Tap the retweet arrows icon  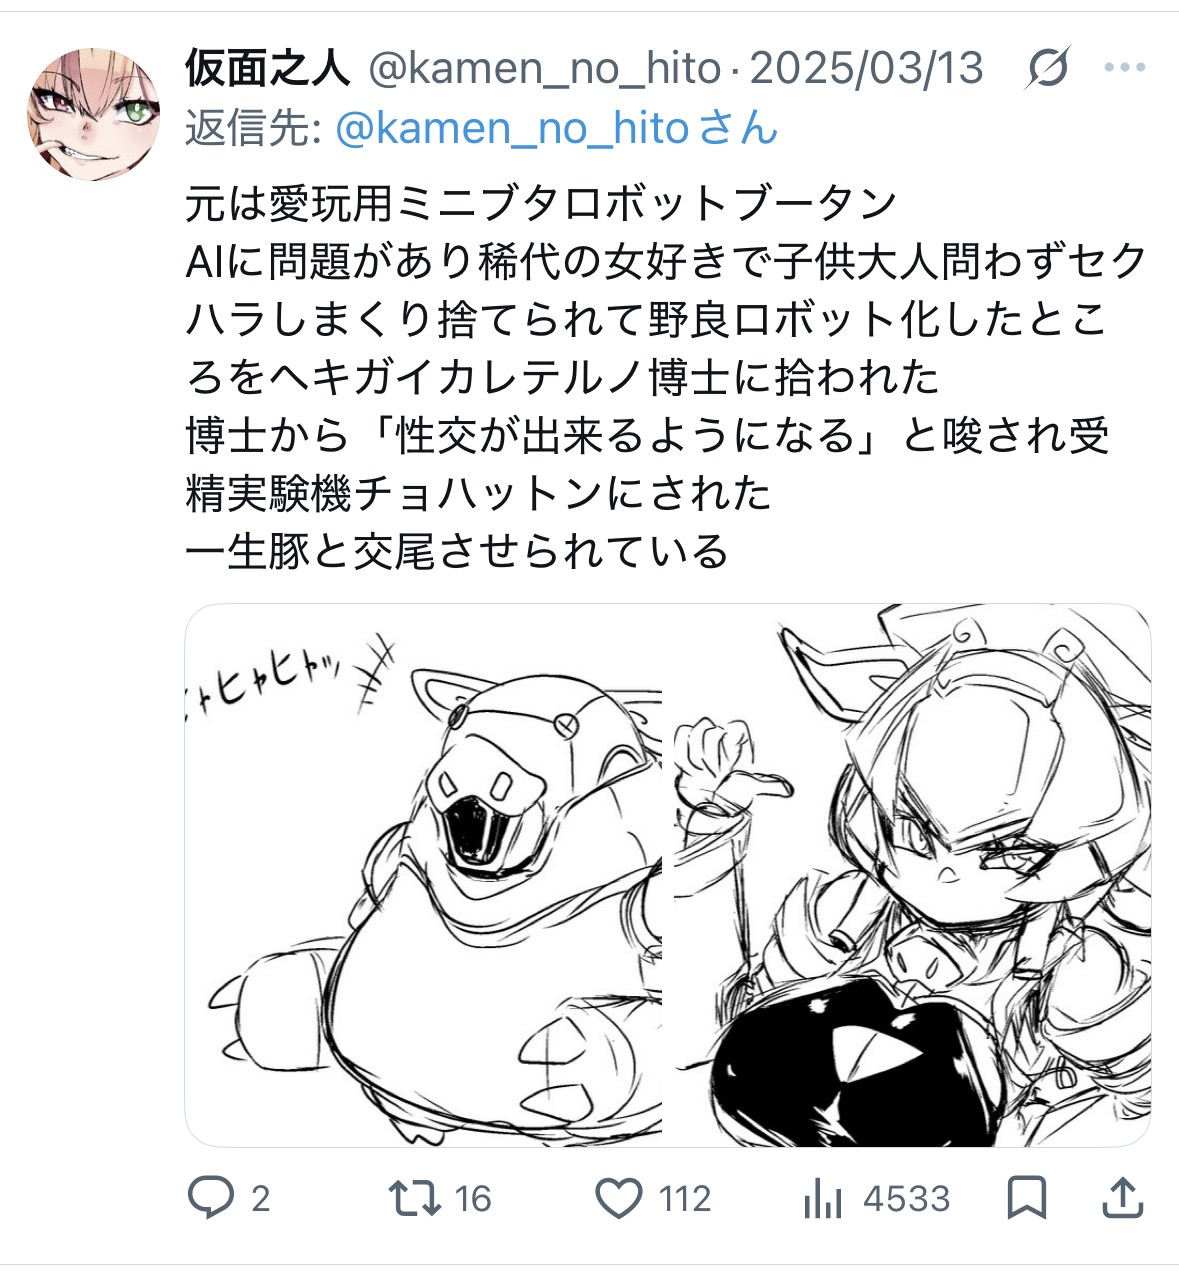pos(415,1197)
